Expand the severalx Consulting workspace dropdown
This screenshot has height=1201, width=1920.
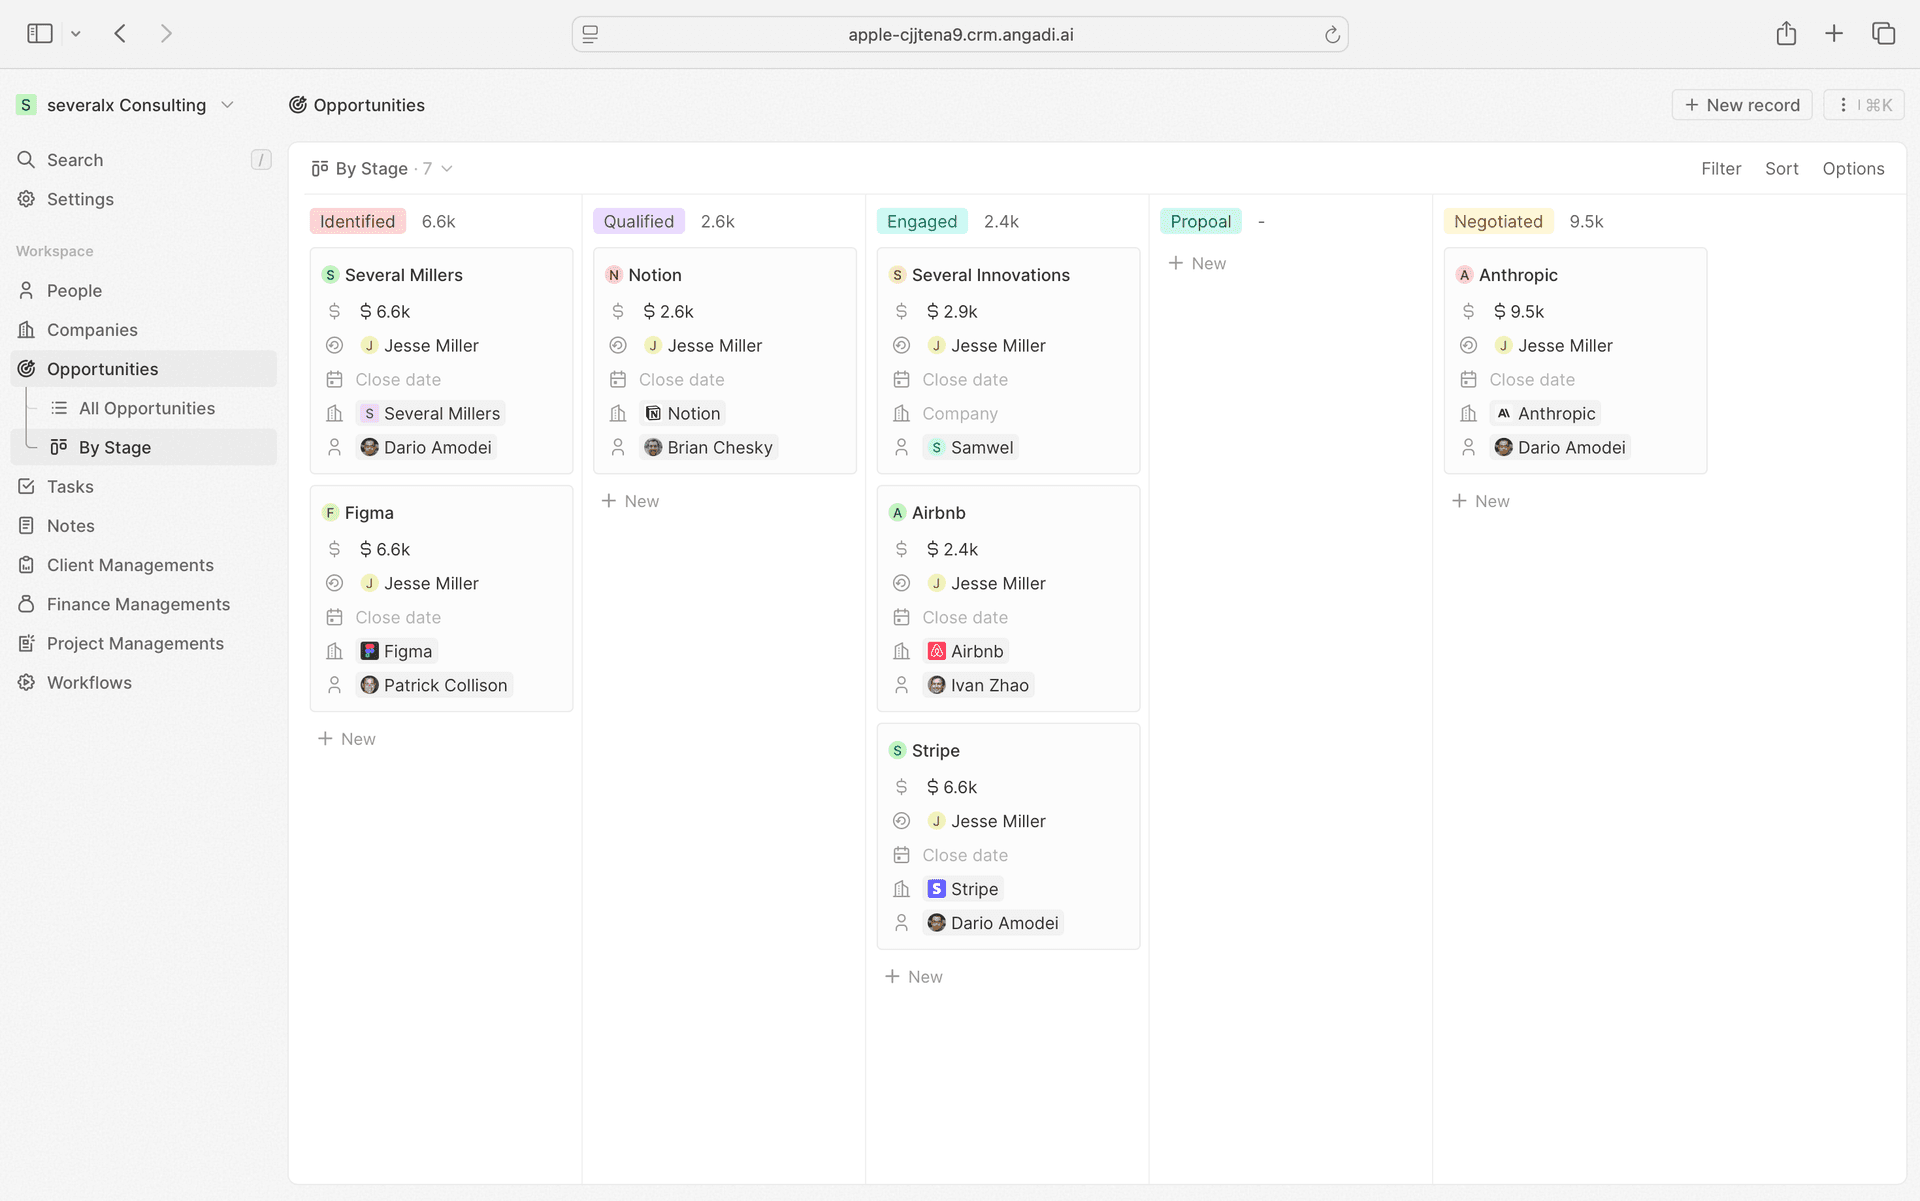point(228,104)
